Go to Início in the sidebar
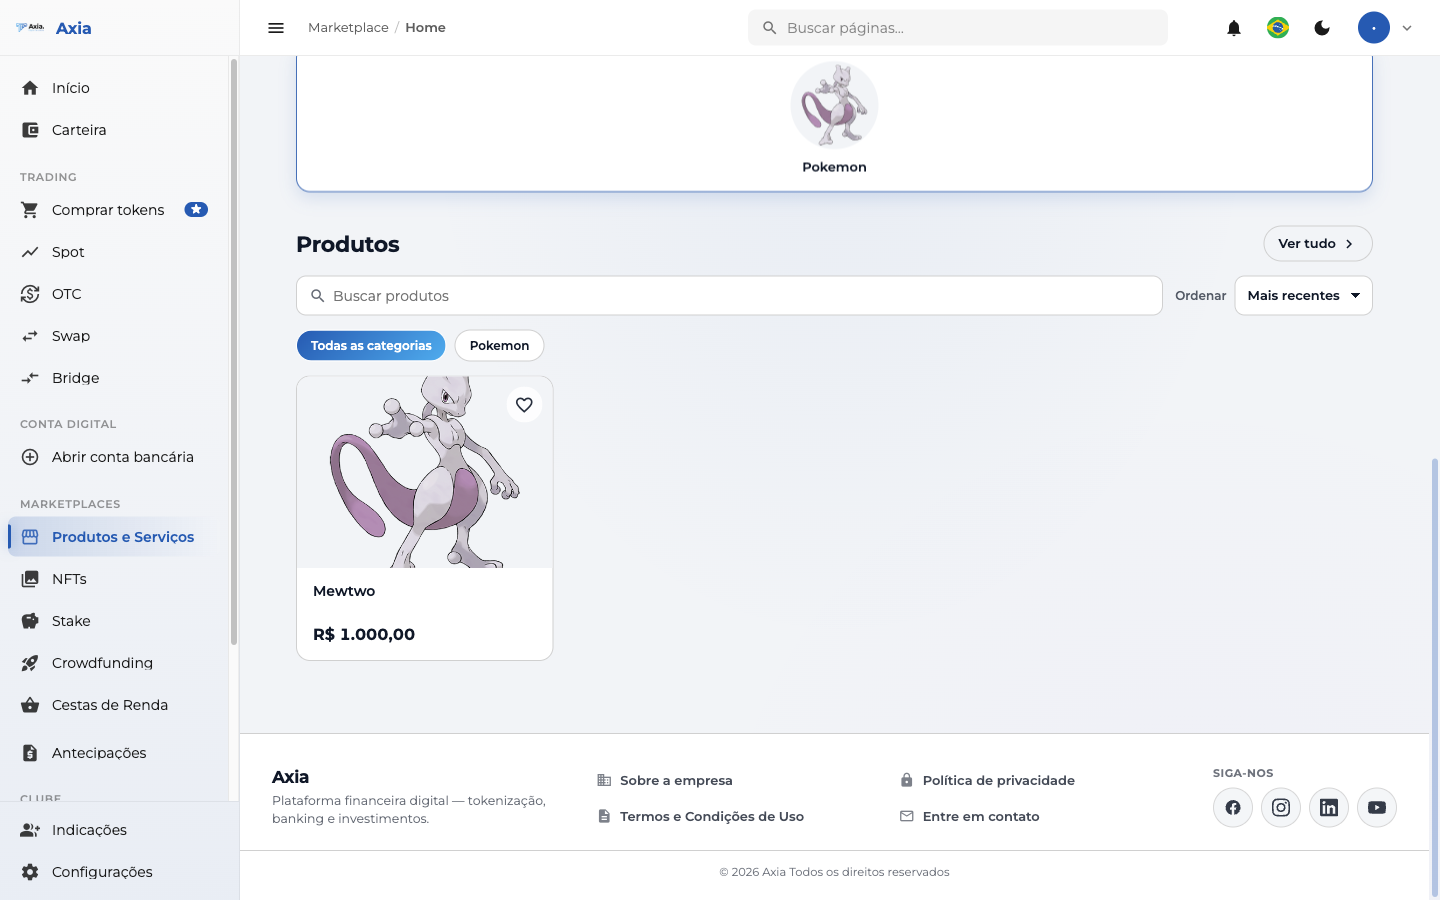 click(x=114, y=88)
